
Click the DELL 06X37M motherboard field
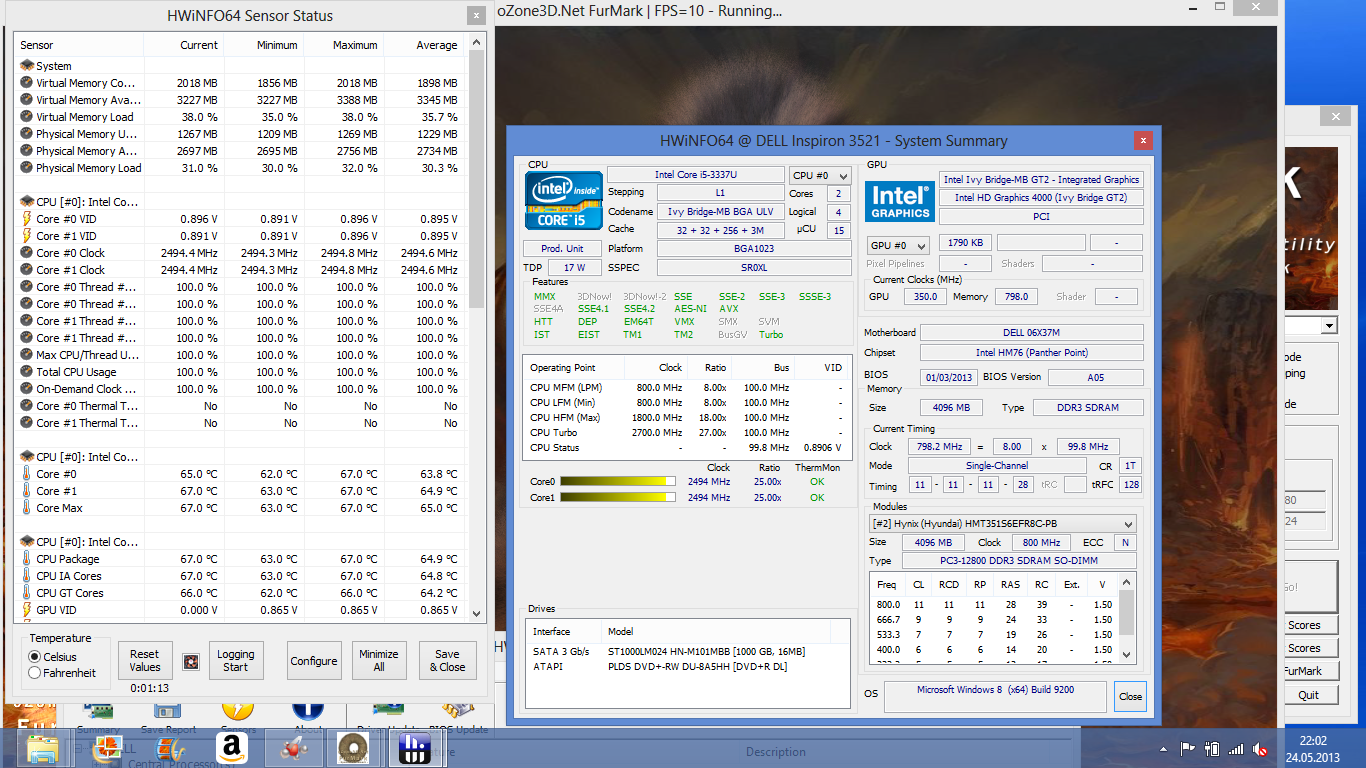(x=1031, y=333)
